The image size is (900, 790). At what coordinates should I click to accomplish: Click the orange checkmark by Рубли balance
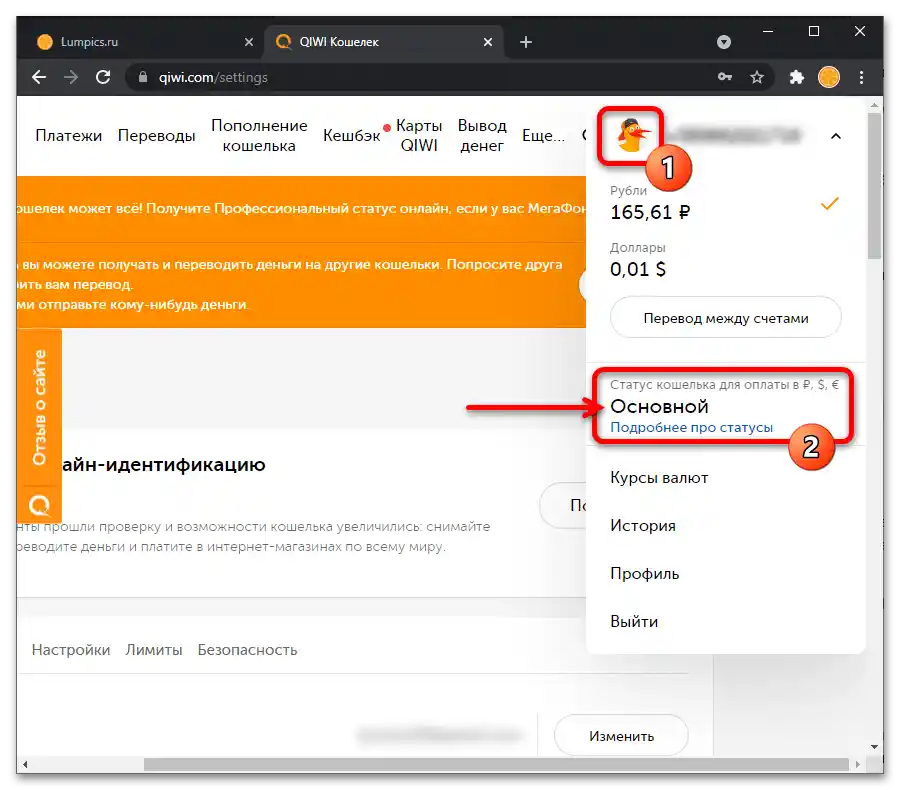829,203
